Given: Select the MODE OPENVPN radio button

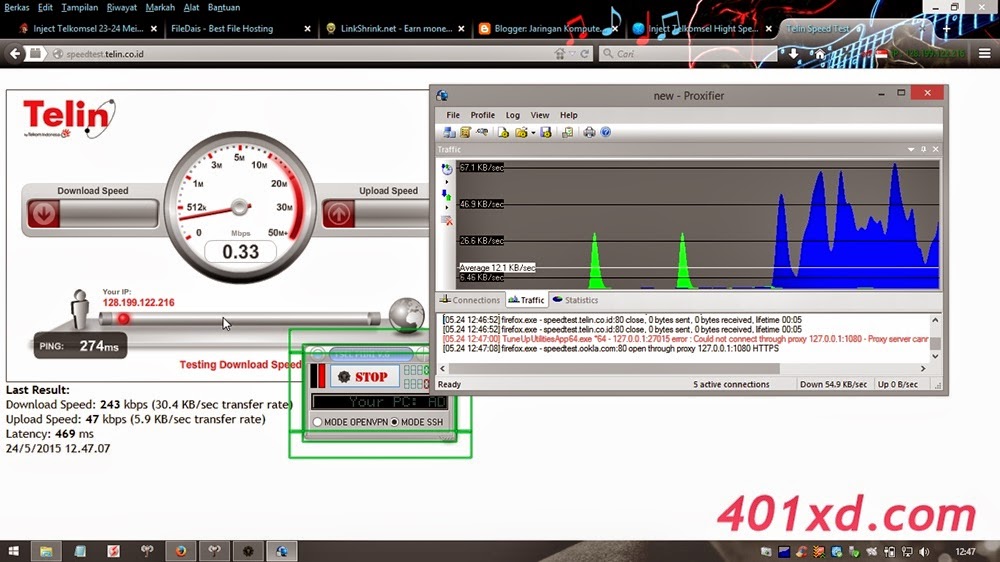Looking at the screenshot, I should point(317,422).
